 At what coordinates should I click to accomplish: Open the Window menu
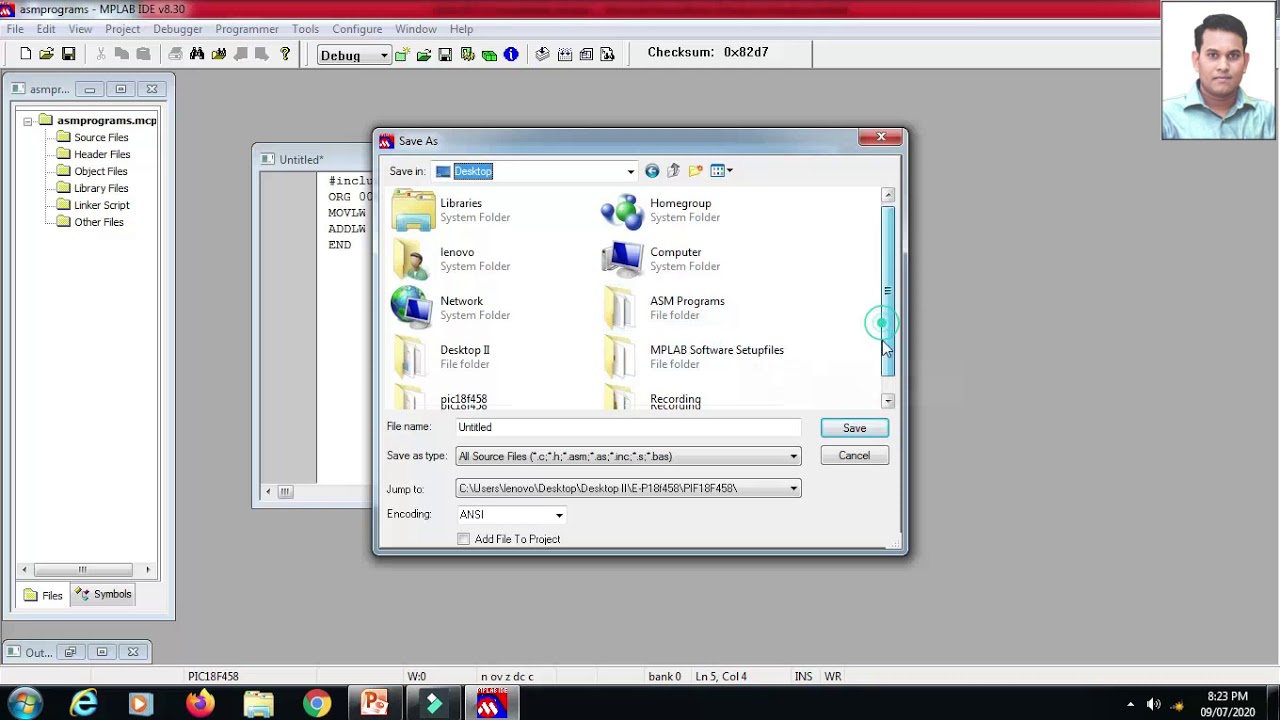click(415, 29)
